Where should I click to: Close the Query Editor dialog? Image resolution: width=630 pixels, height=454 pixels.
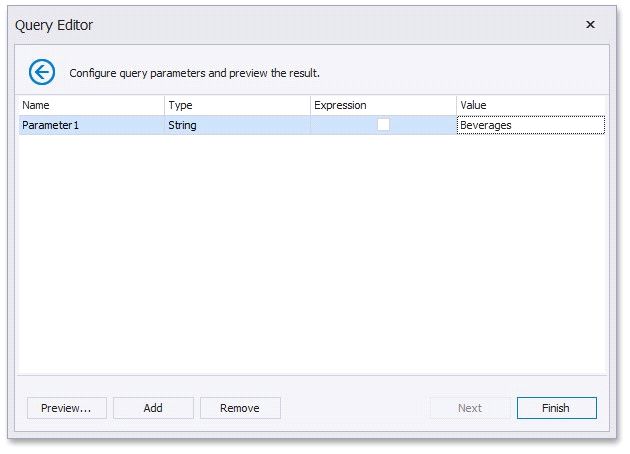[590, 24]
